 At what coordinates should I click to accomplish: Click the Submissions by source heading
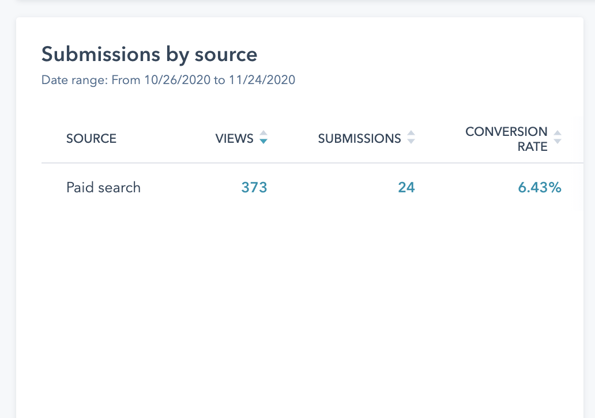pyautogui.click(x=149, y=54)
